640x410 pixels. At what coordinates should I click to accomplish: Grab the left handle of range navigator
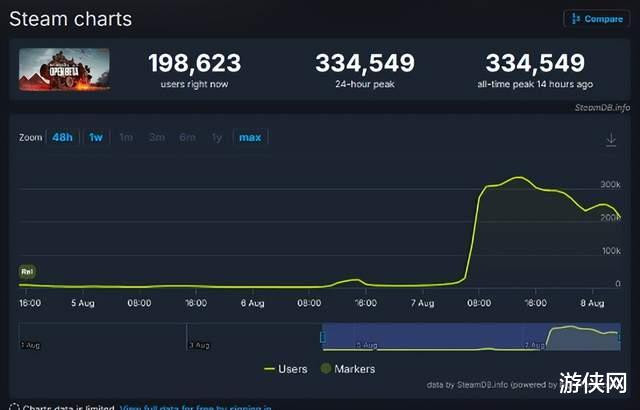[323, 337]
